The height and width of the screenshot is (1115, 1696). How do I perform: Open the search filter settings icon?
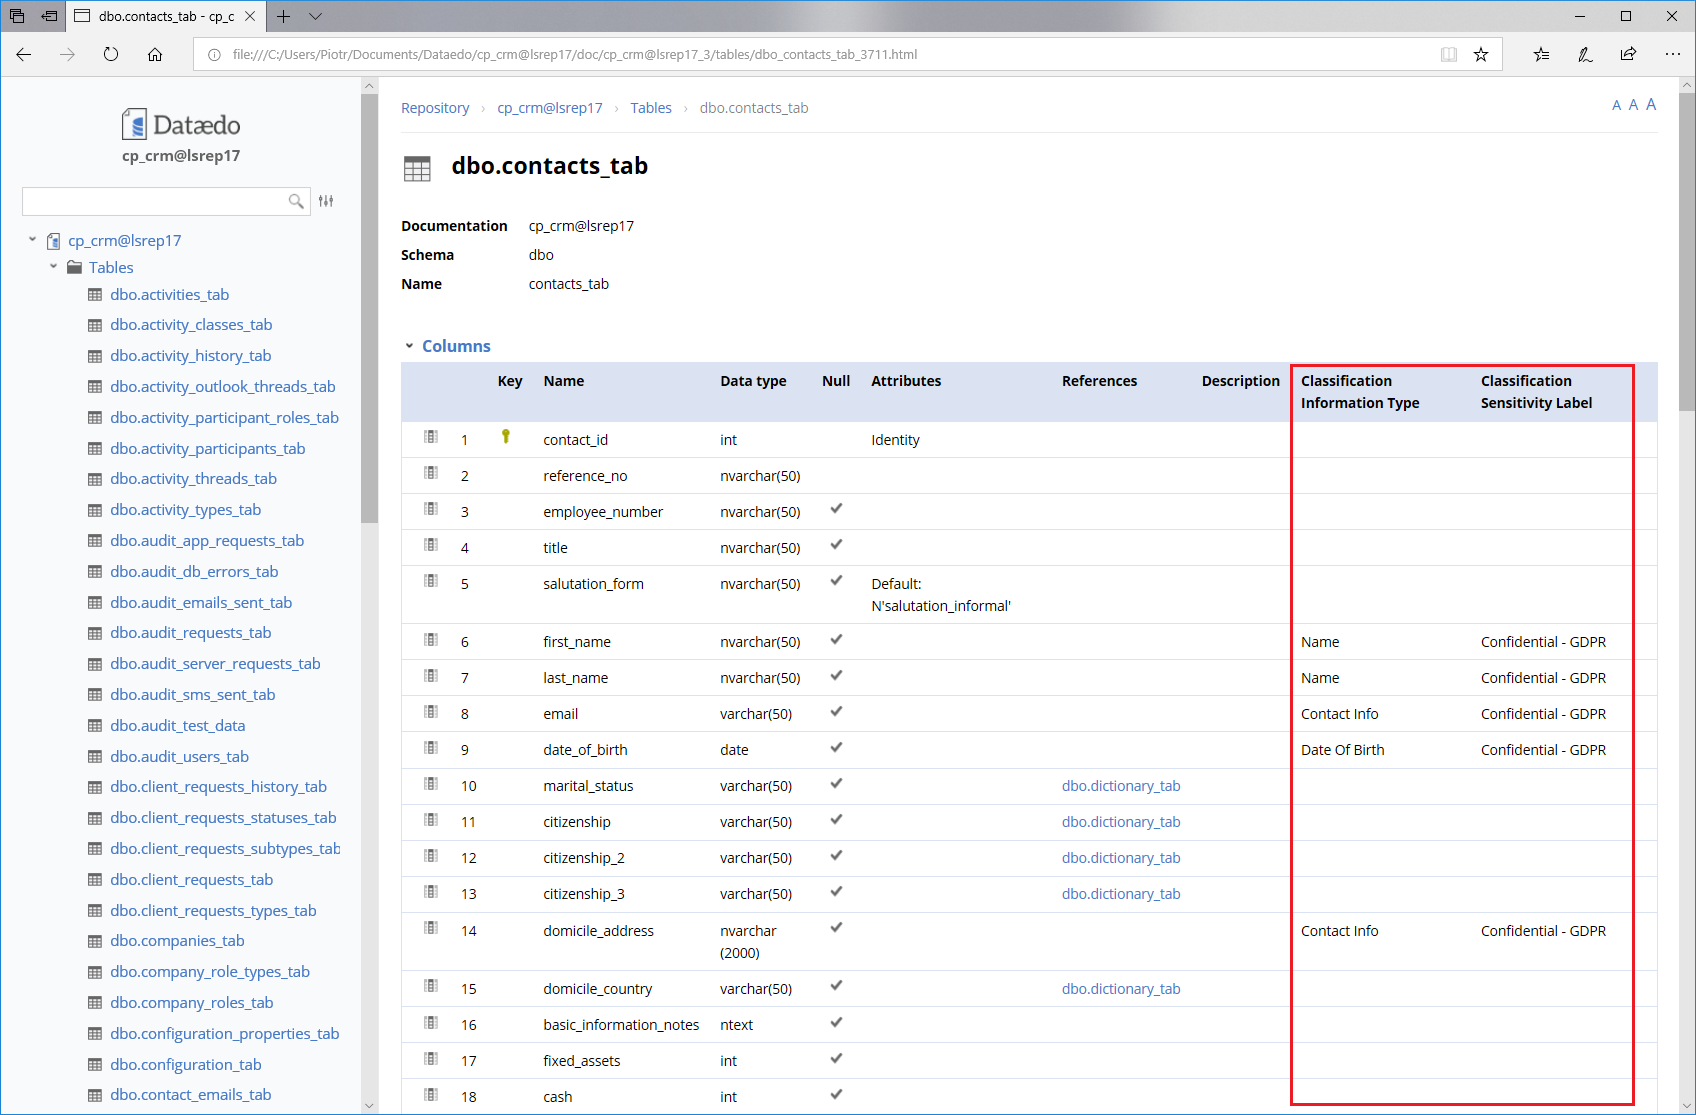[326, 201]
